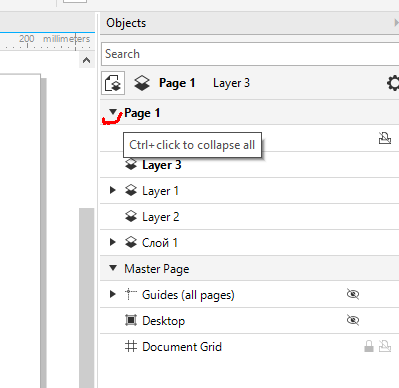This screenshot has width=399, height=388.
Task: Unlock the Document Grid layer
Action: pos(369,346)
